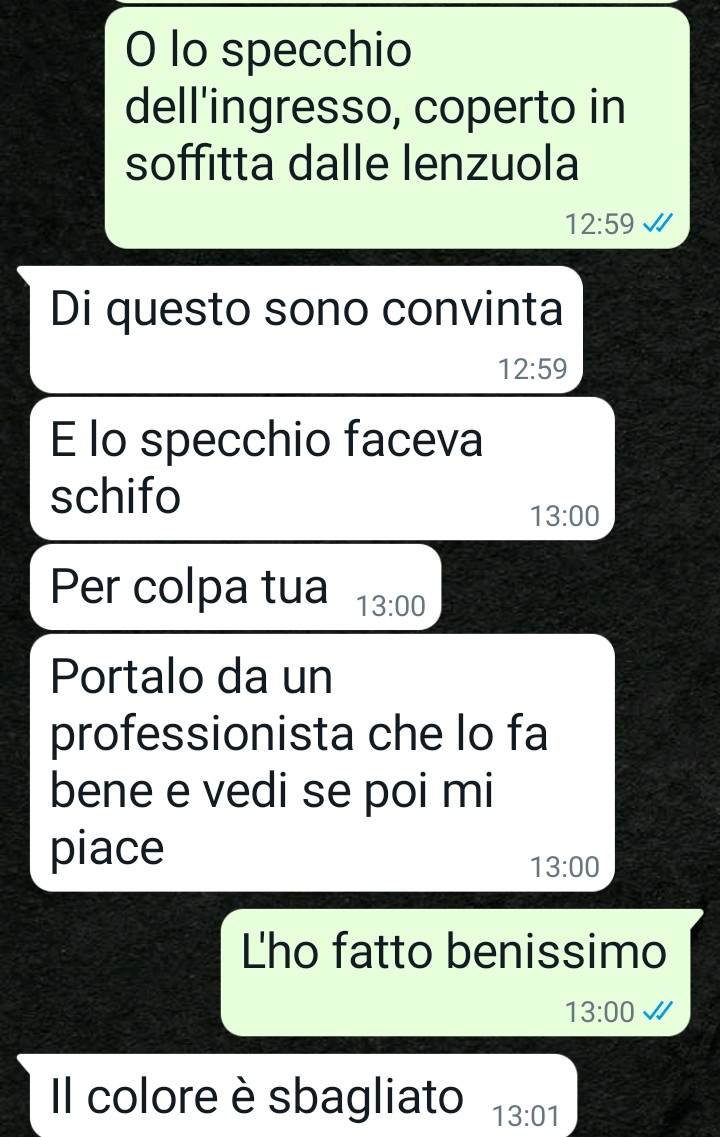The image size is (720, 1137).
Task: Click the 12:59 timestamp on the green bubble
Action: pyautogui.click(x=600, y=224)
